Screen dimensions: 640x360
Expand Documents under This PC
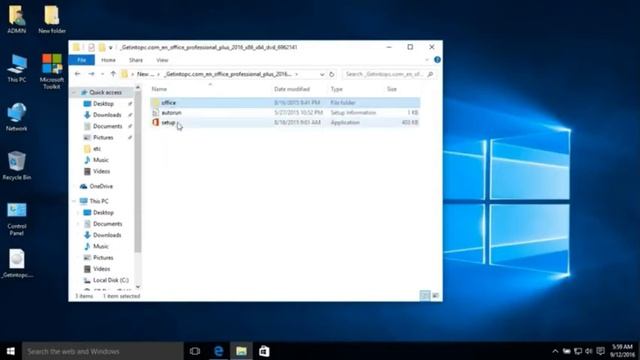[78, 224]
